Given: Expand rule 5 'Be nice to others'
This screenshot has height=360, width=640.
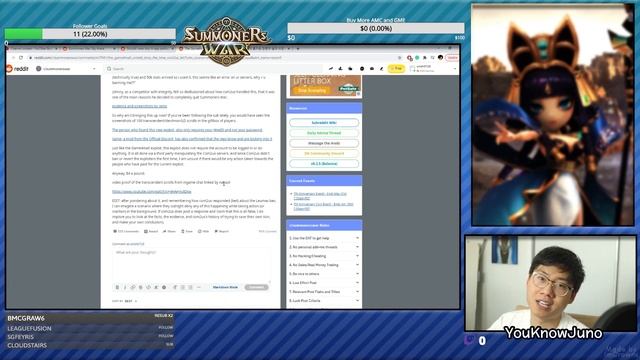Looking at the screenshot, I should pyautogui.click(x=324, y=274).
